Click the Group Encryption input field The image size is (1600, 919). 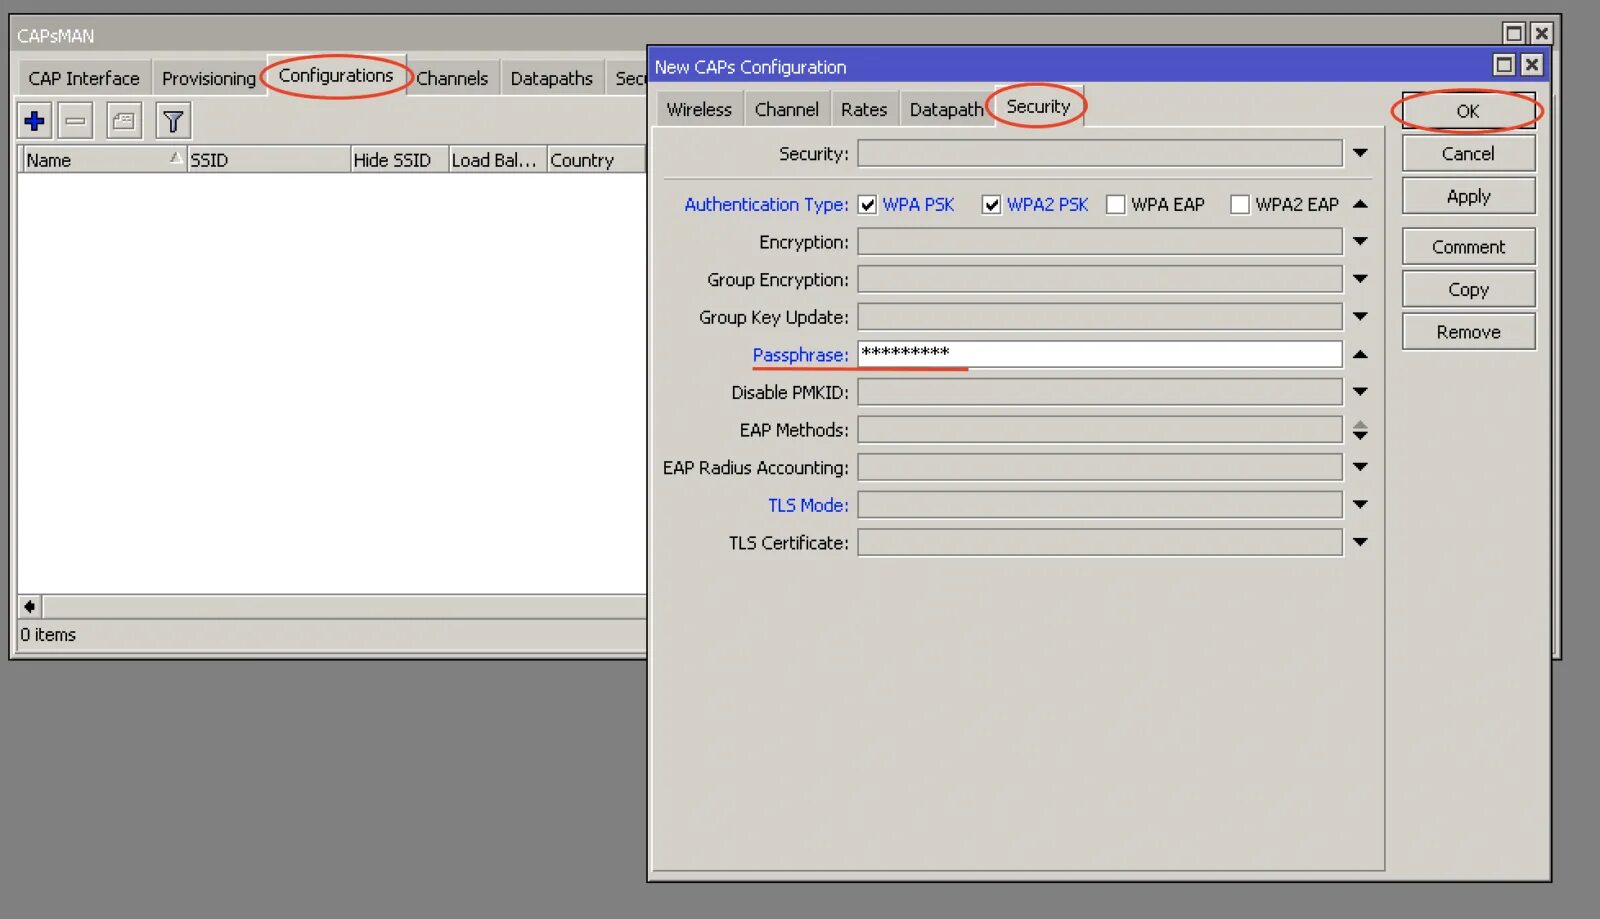[x=1100, y=279]
